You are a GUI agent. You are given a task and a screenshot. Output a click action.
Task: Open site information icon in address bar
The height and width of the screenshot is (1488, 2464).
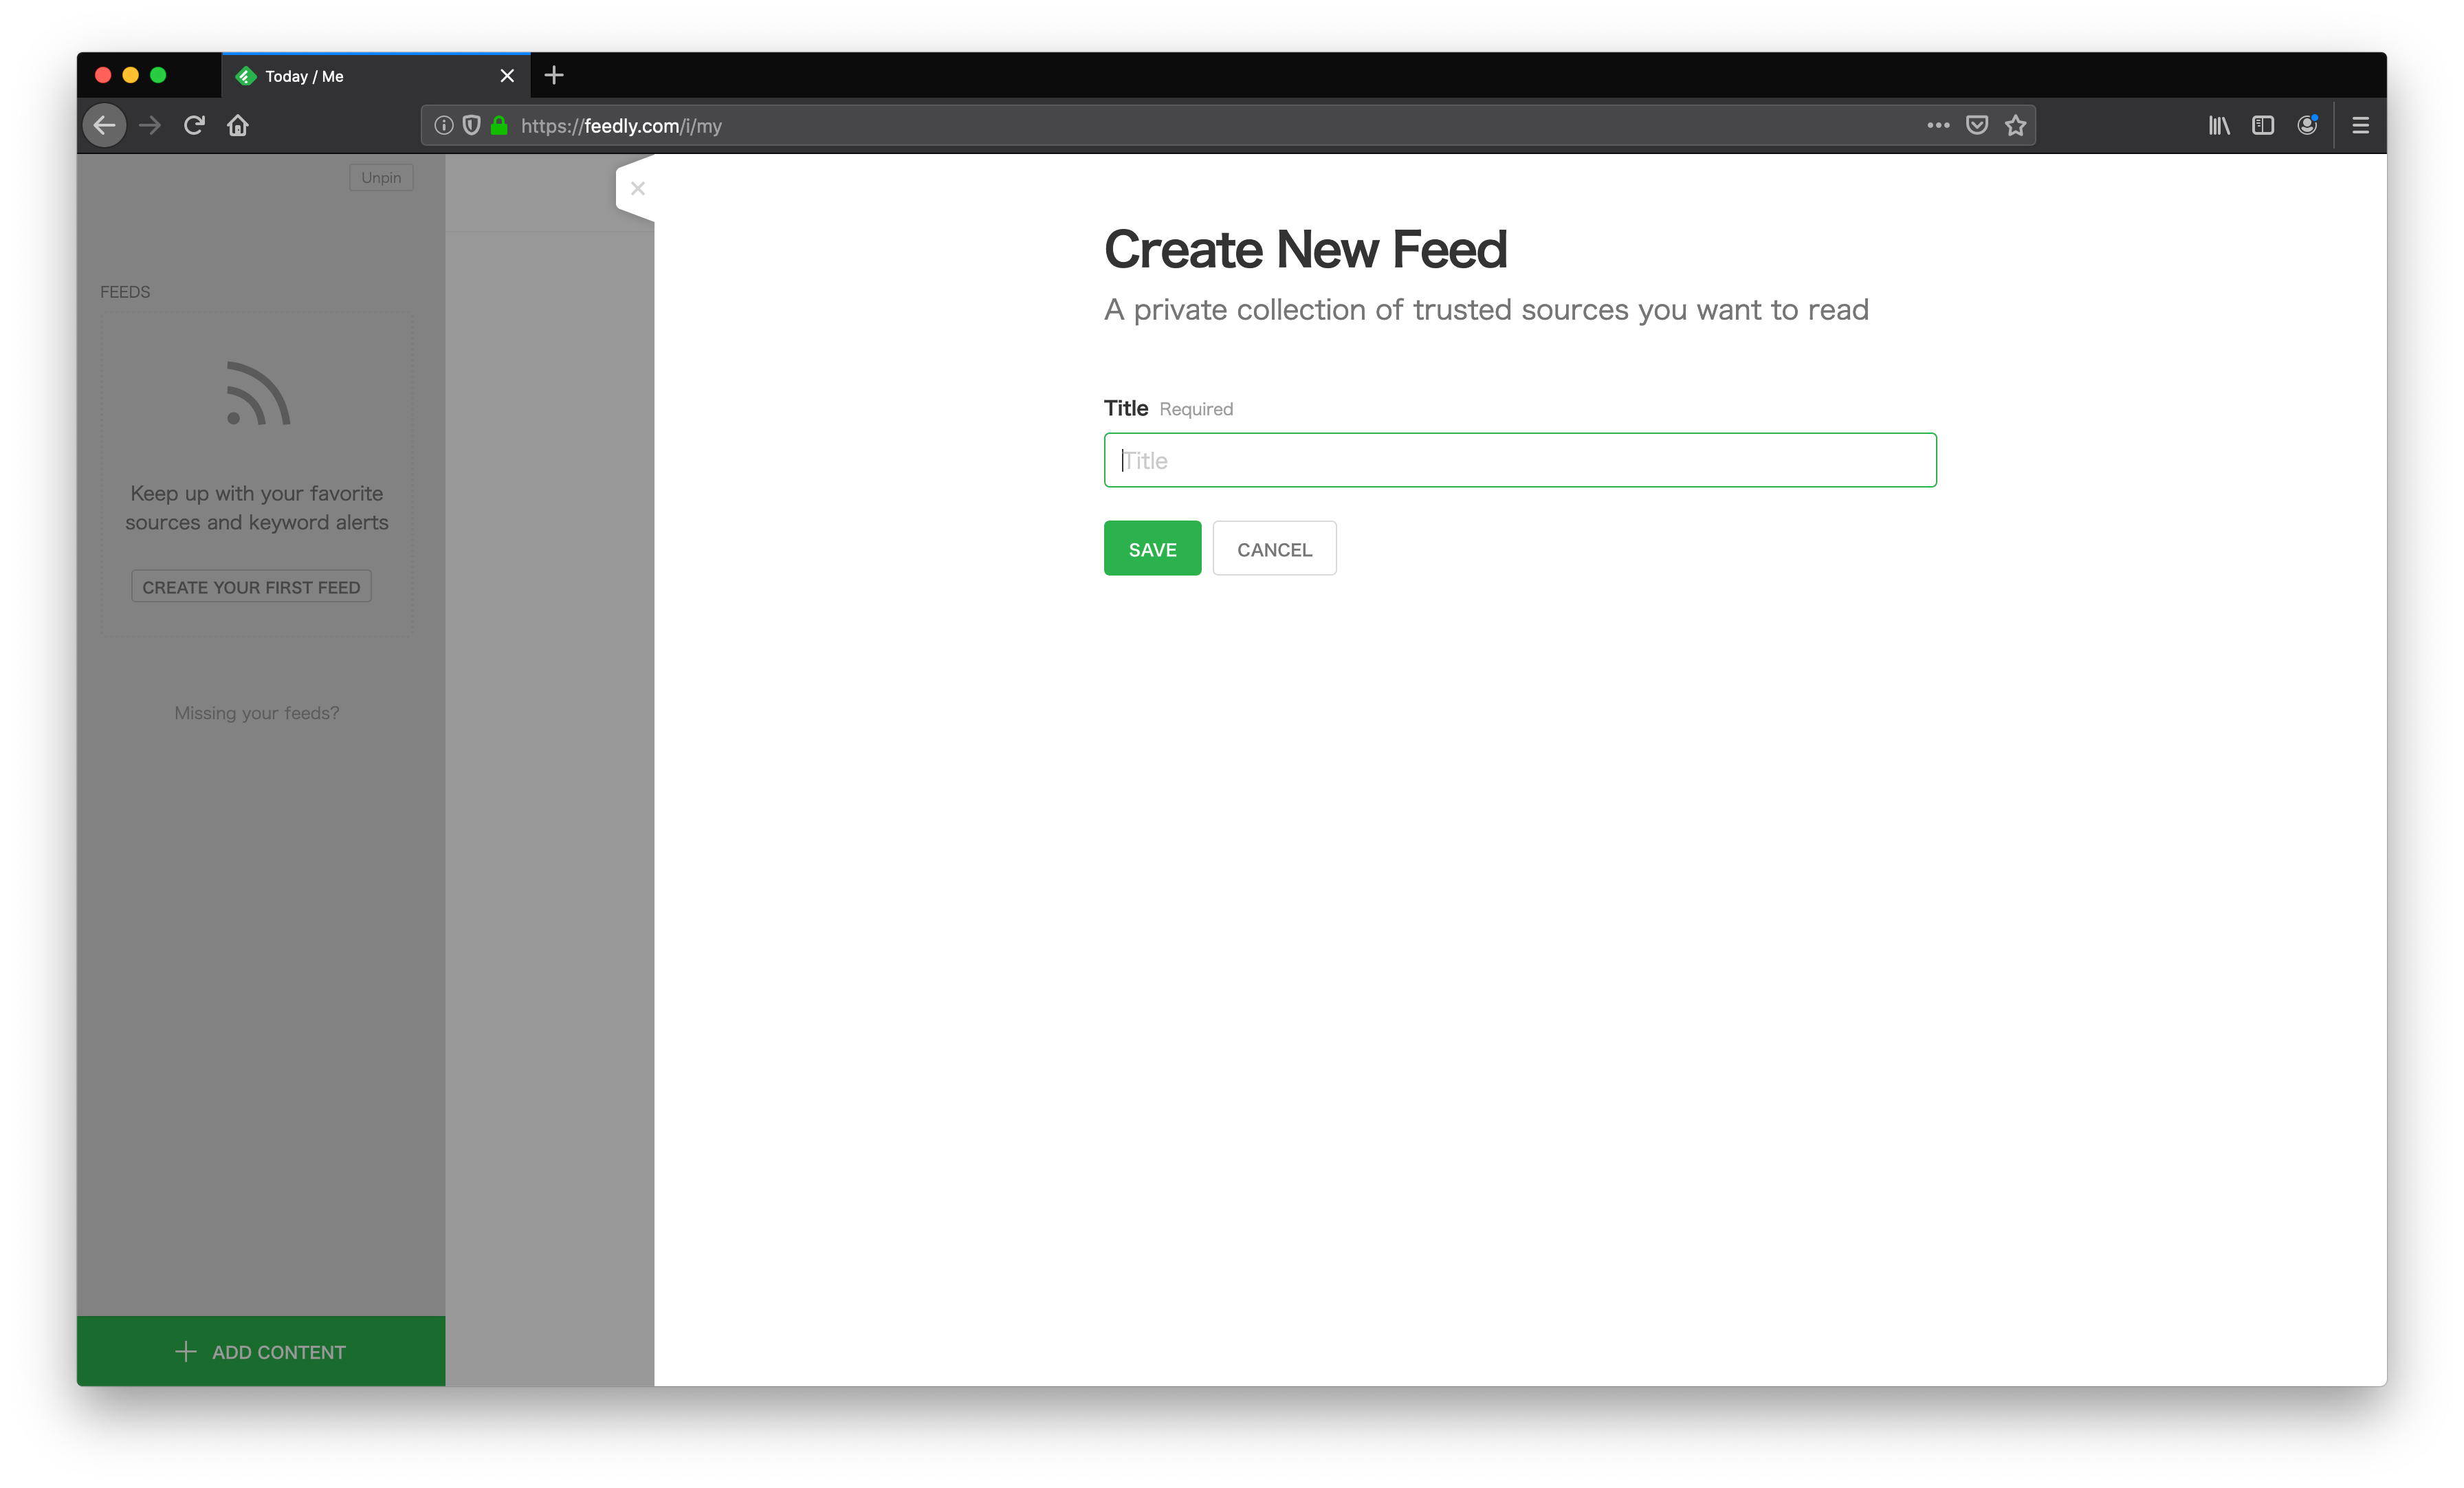(444, 125)
